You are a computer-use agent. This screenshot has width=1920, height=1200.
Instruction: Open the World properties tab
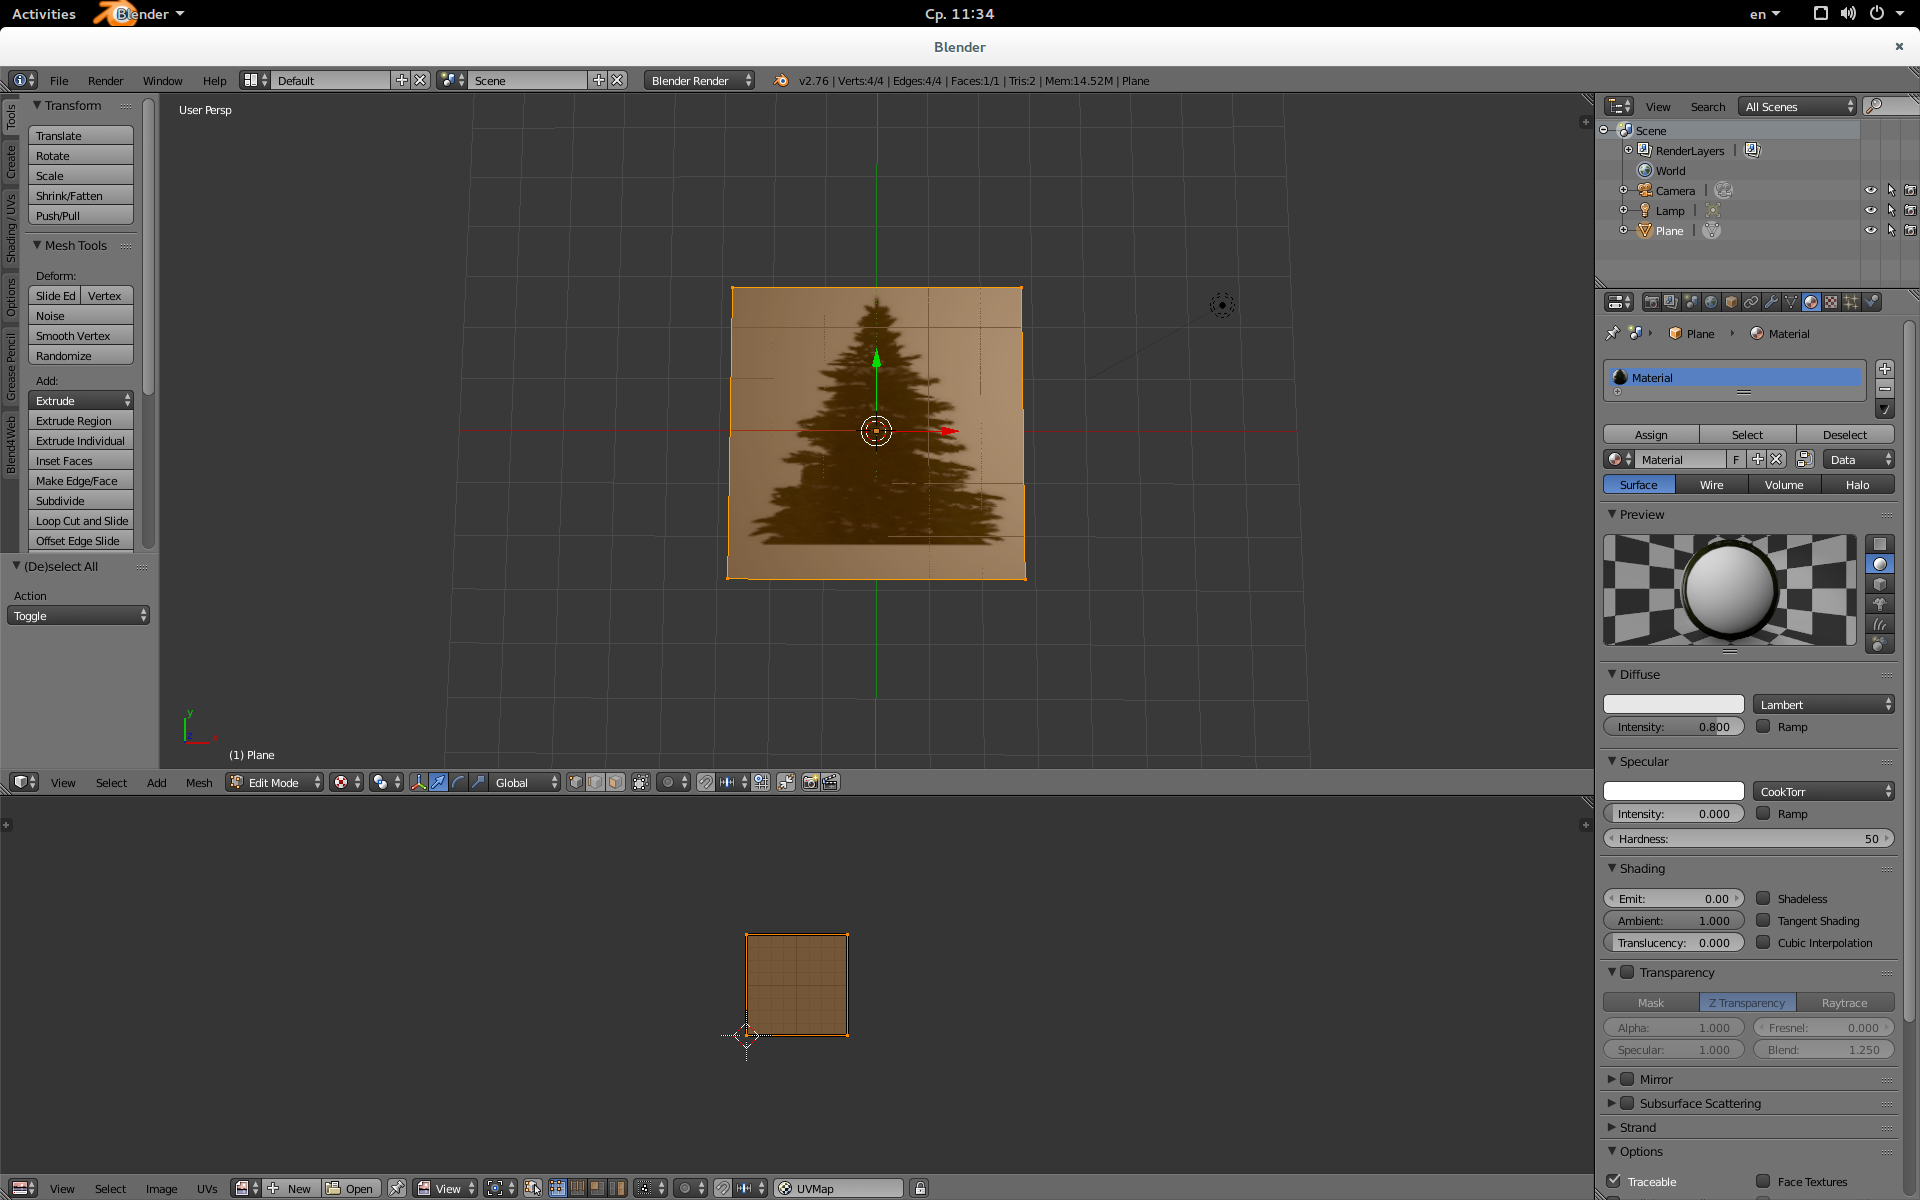tap(1711, 302)
